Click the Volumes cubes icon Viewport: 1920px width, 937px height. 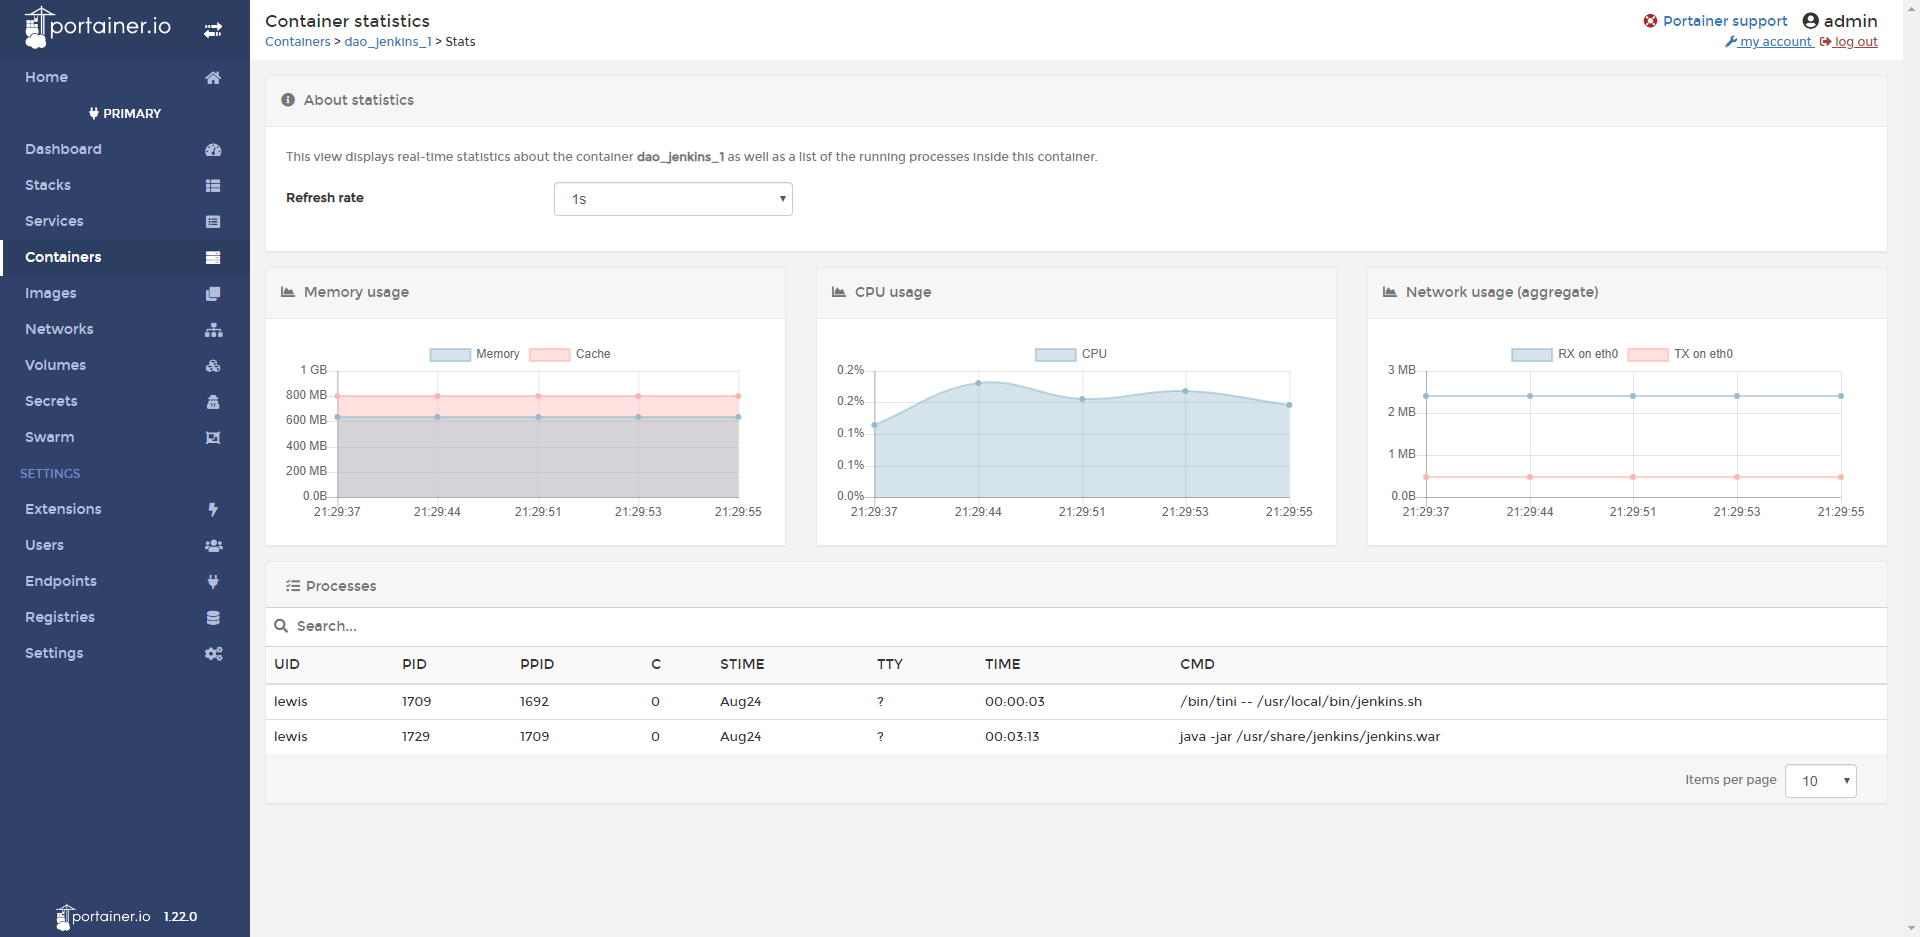pos(213,365)
